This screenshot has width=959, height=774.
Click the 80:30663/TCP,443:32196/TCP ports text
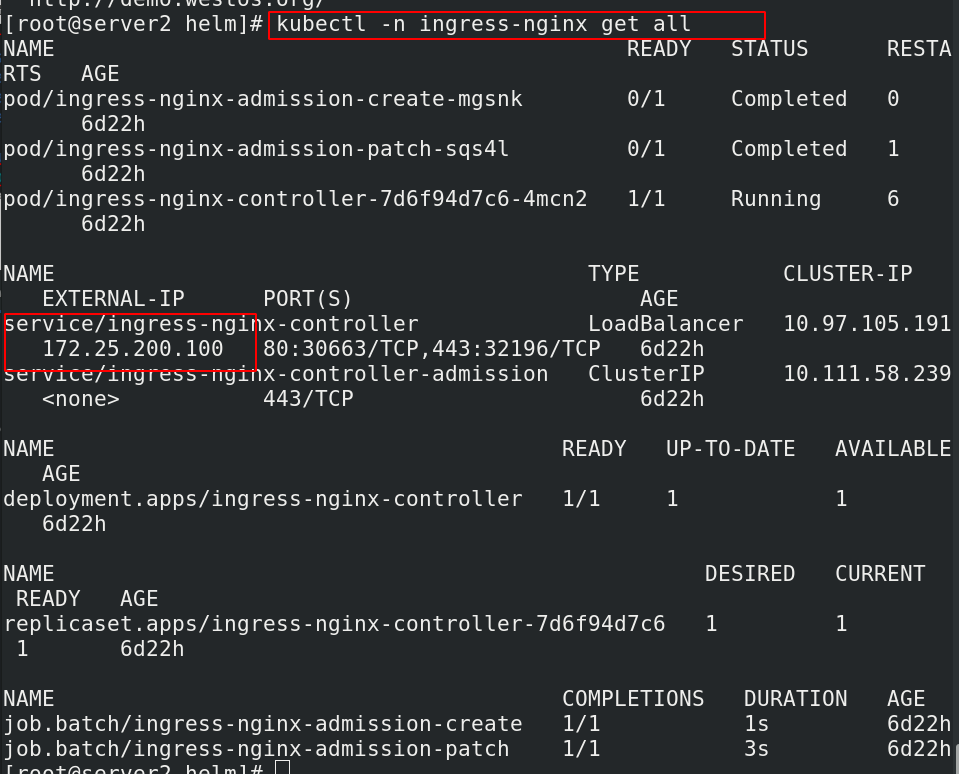pyautogui.click(x=431, y=349)
